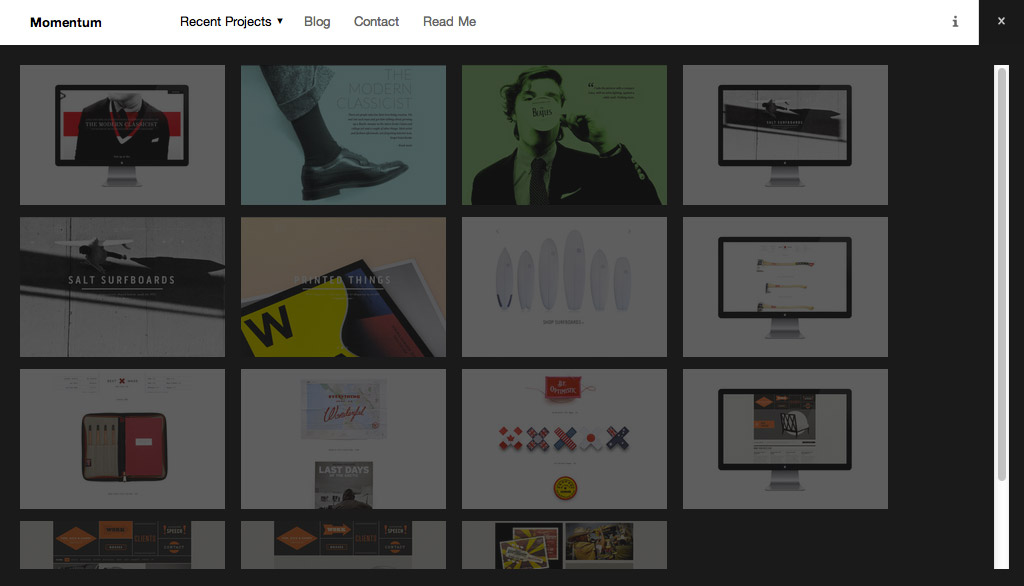The width and height of the screenshot is (1024, 586).
Task: Open the teal shoe Modern Classicist thumbnail
Action: pyautogui.click(x=344, y=135)
